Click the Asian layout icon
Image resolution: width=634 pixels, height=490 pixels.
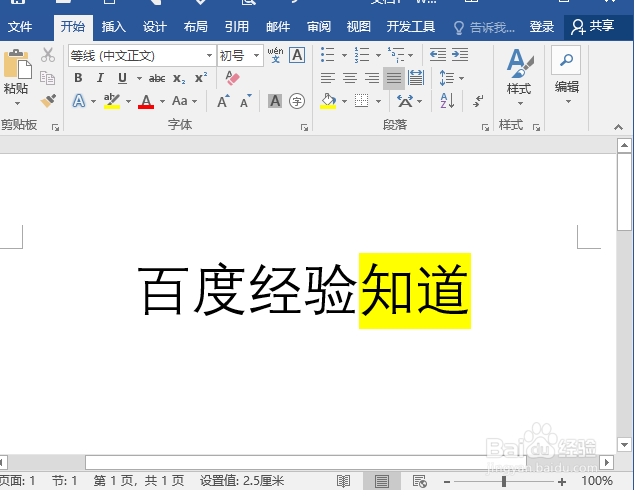[405, 101]
